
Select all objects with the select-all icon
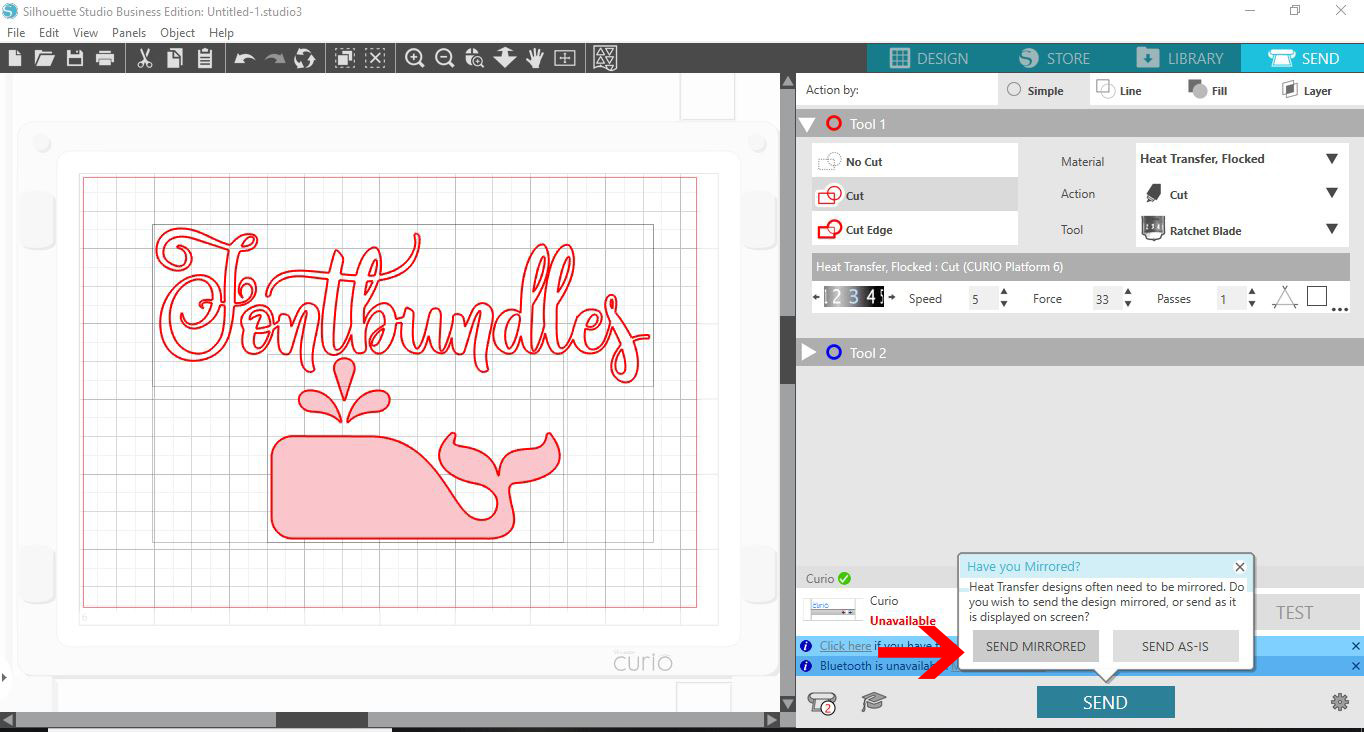point(345,58)
